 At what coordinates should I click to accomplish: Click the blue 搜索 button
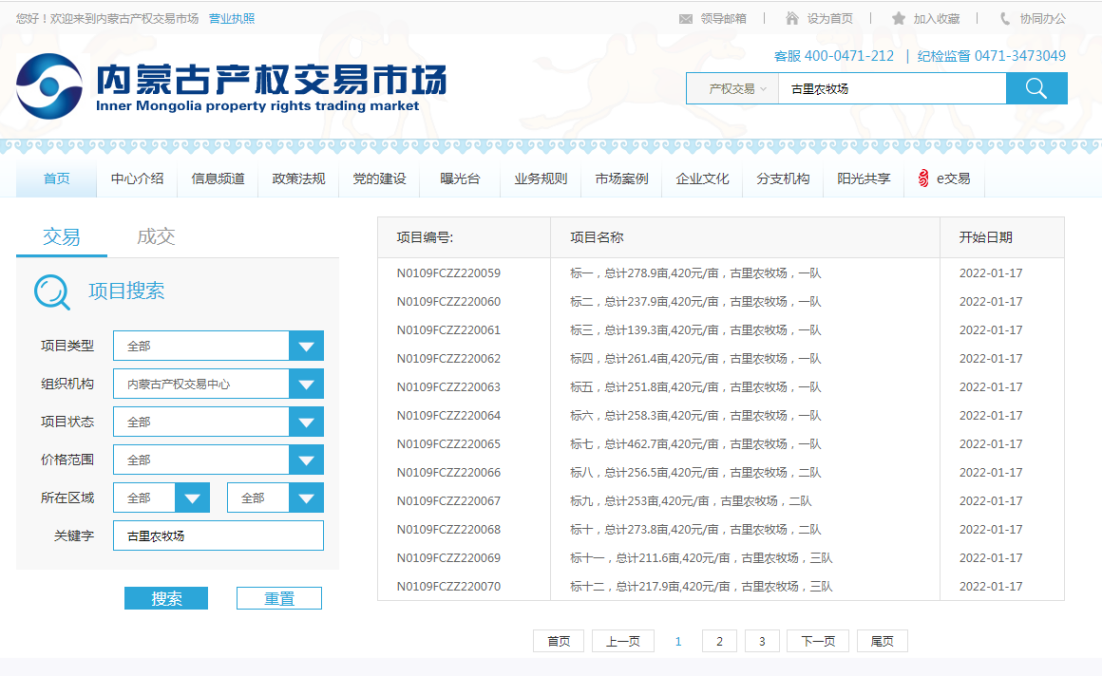166,598
